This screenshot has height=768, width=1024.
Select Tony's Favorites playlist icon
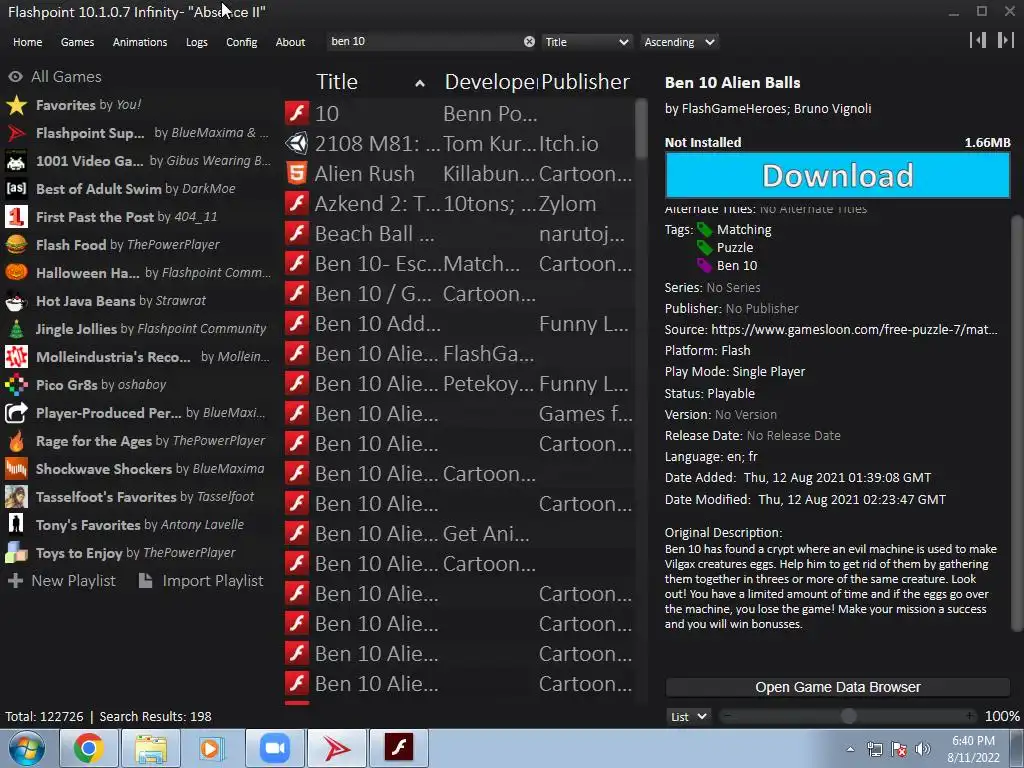click(x=16, y=525)
